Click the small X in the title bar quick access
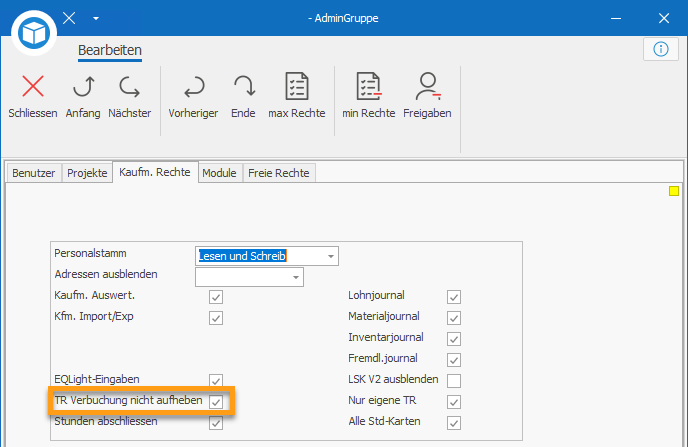Viewport: 688px width, 447px height. point(69,18)
